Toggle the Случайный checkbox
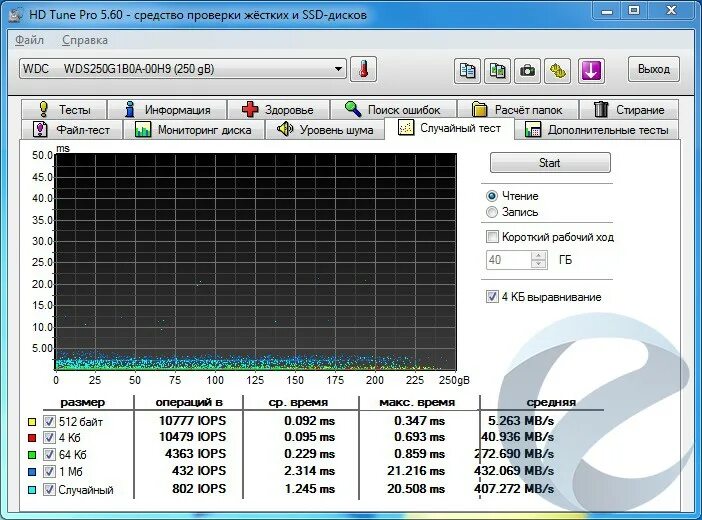The width and height of the screenshot is (702, 520). [x=49, y=490]
